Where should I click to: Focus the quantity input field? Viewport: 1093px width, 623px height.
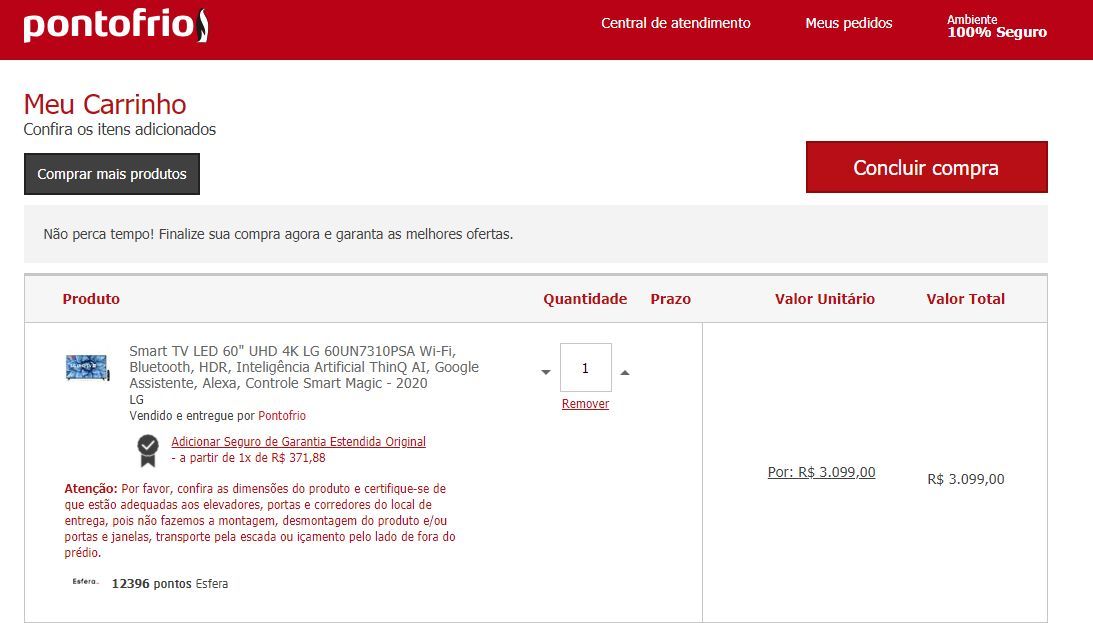[586, 367]
